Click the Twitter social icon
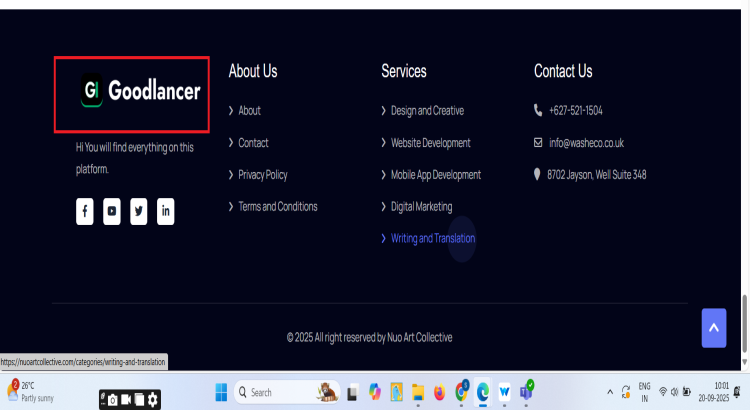750x410 pixels. tap(139, 211)
